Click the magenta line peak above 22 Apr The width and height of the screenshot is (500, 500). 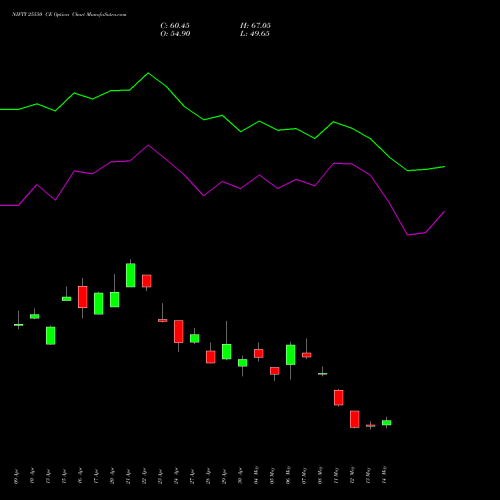click(148, 145)
